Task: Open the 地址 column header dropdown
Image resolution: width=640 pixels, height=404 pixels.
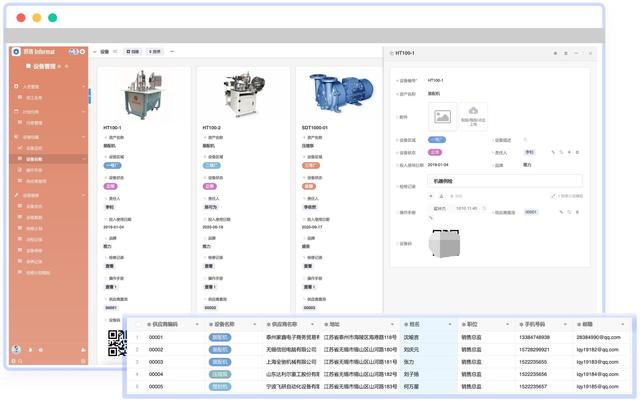Action: click(392, 324)
